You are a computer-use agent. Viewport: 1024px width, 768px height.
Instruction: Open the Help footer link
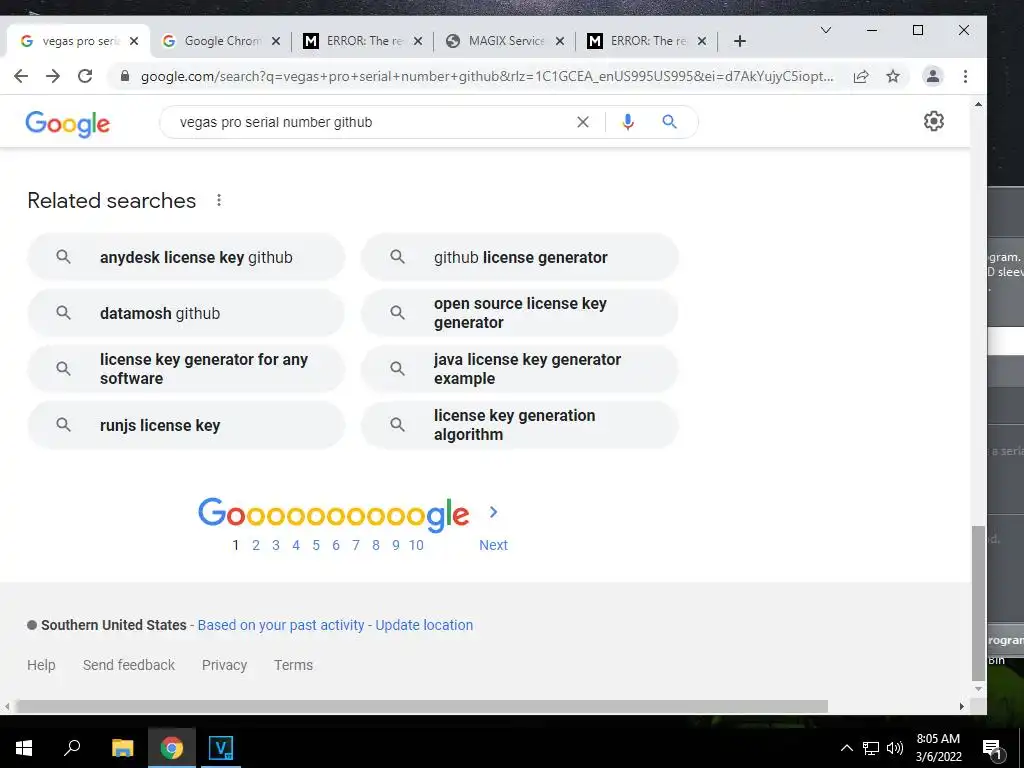41,665
